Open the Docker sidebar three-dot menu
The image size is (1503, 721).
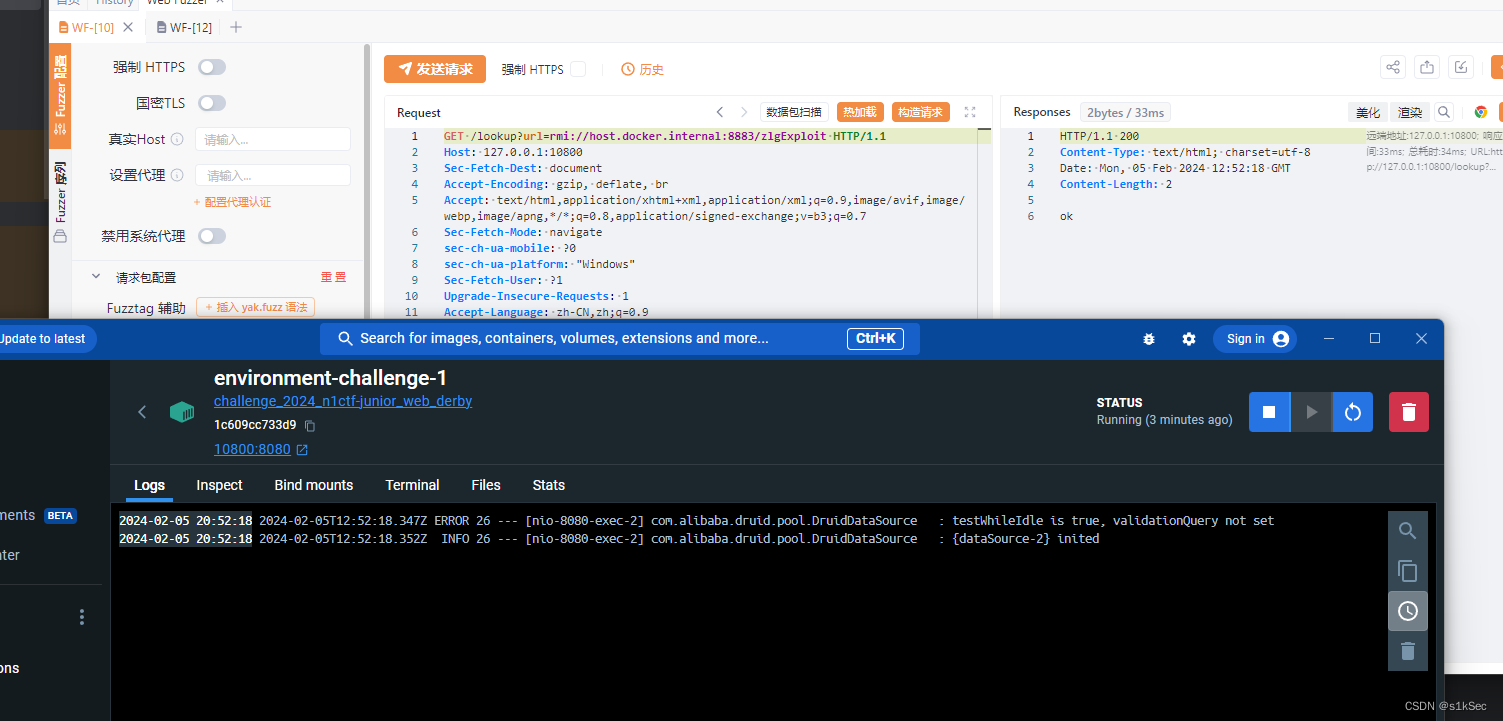tap(82, 617)
